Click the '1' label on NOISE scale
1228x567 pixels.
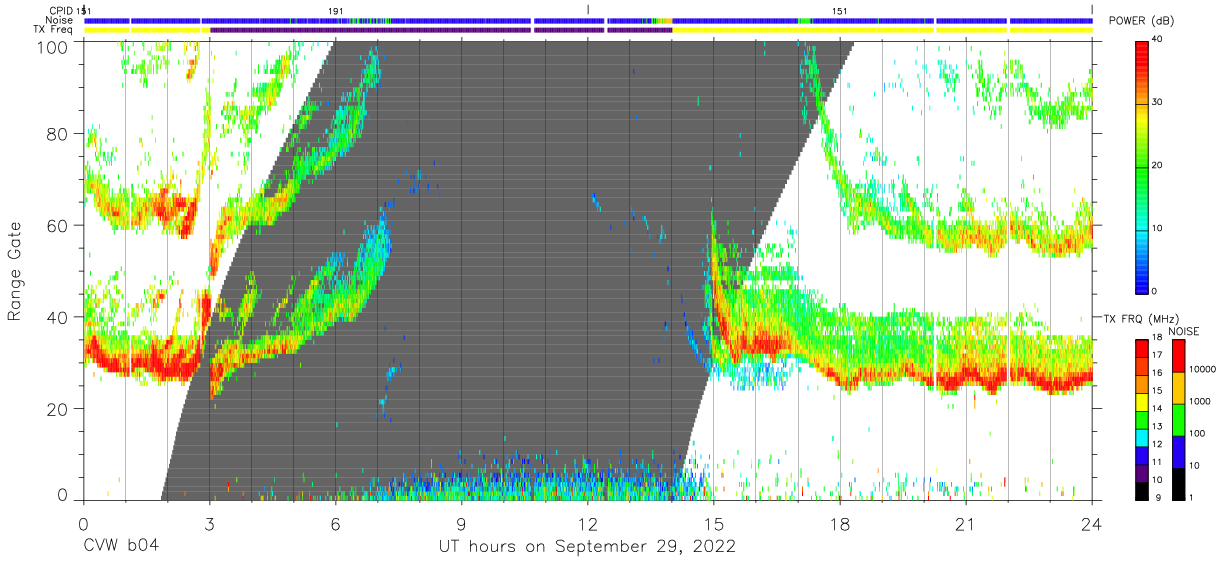click(x=1191, y=497)
